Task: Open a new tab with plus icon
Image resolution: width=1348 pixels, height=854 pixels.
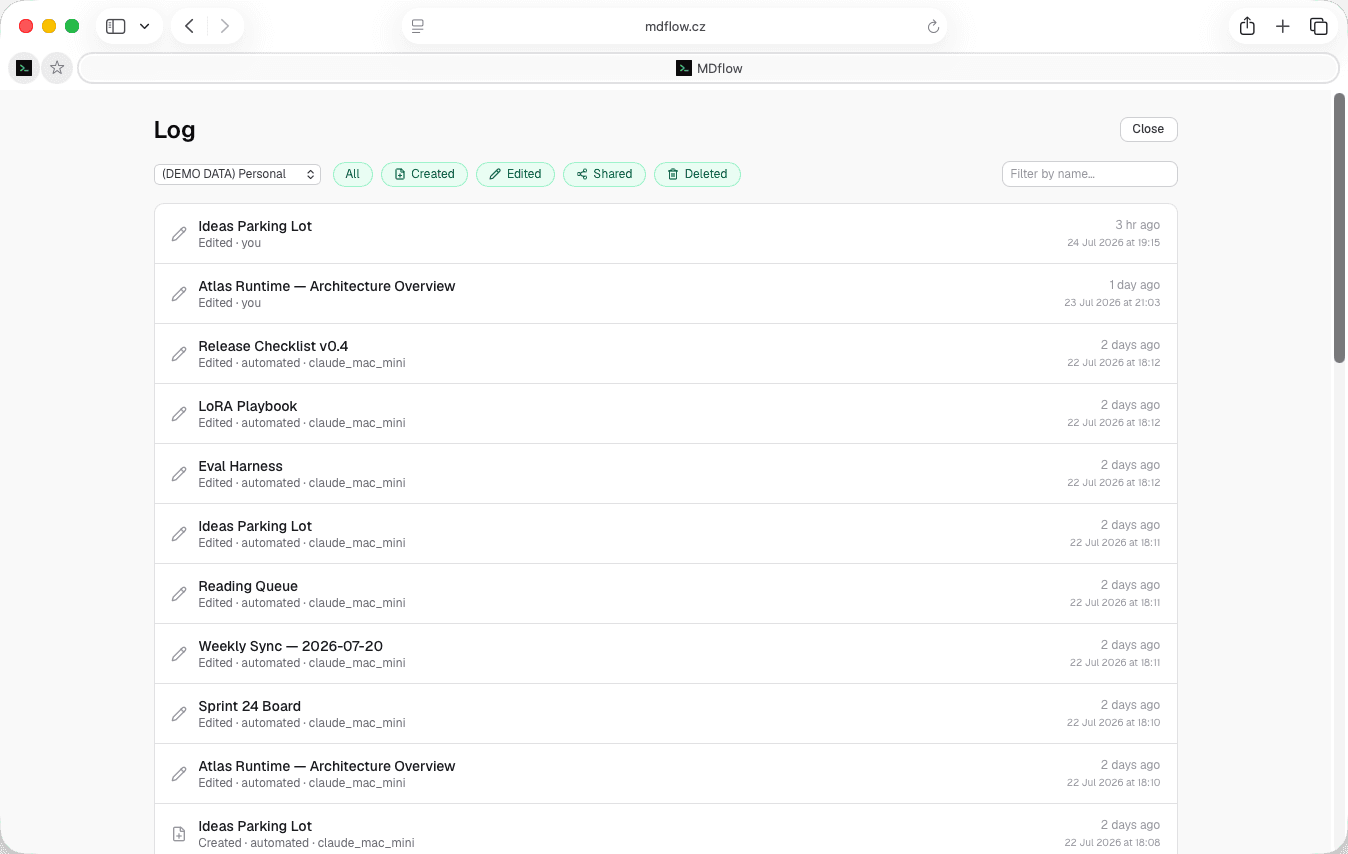Action: (1283, 27)
